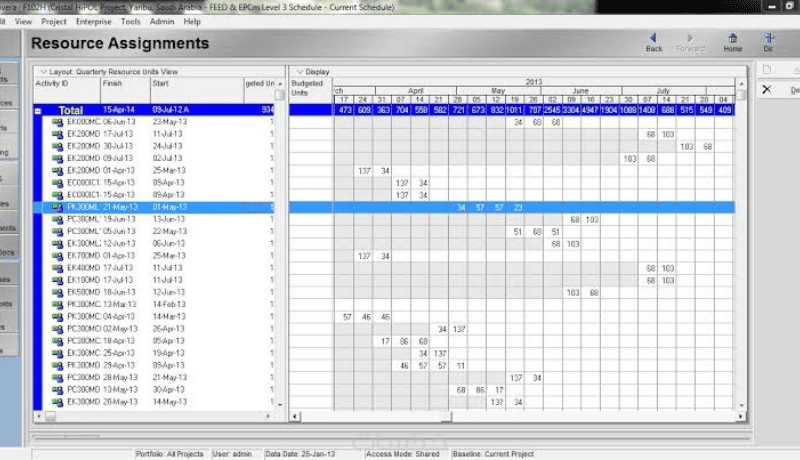Image resolution: width=800 pixels, height=460 pixels.
Task: Select resource icon for EK300ML 12-Jun-13
Action: (x=58, y=244)
